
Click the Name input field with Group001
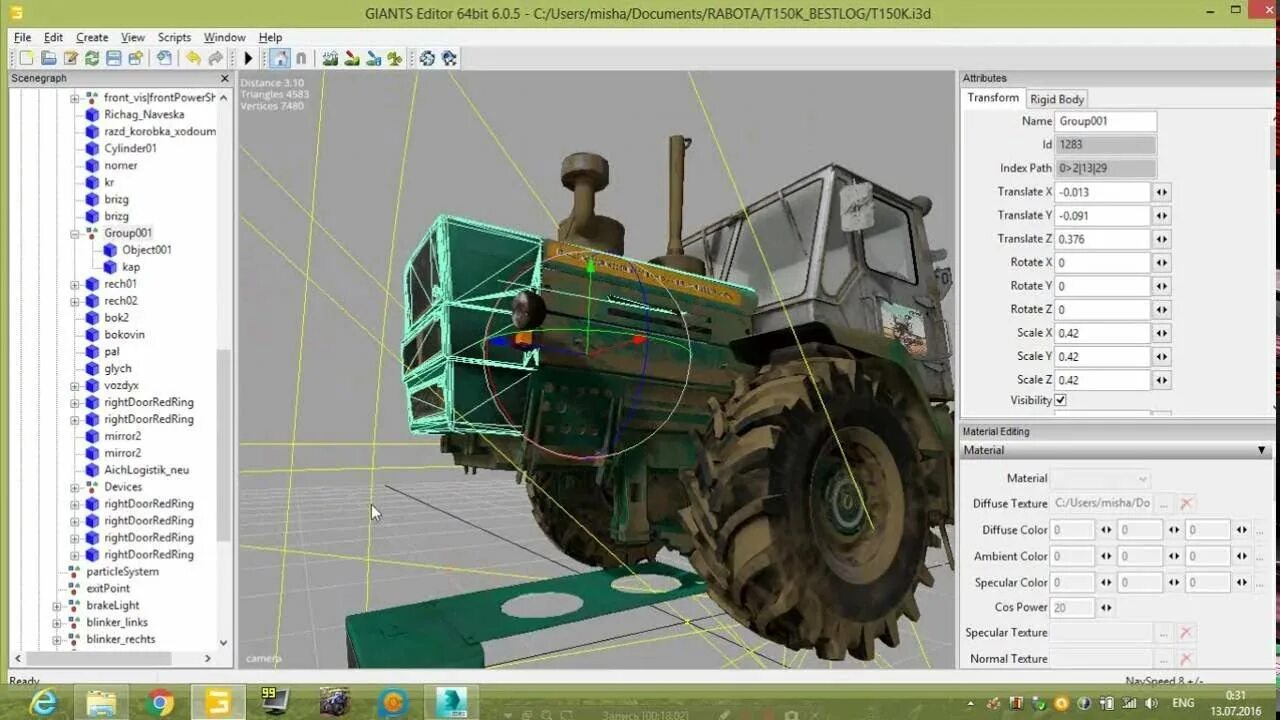tap(1105, 121)
